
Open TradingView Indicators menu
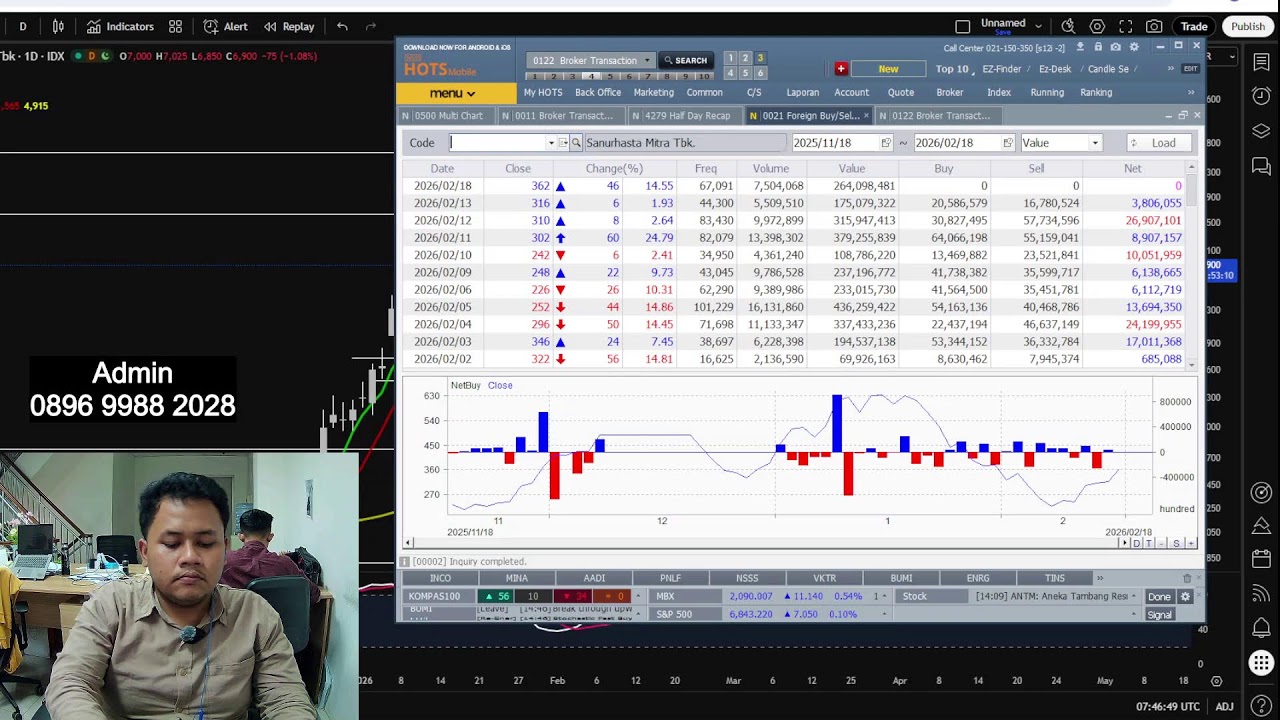coord(120,27)
